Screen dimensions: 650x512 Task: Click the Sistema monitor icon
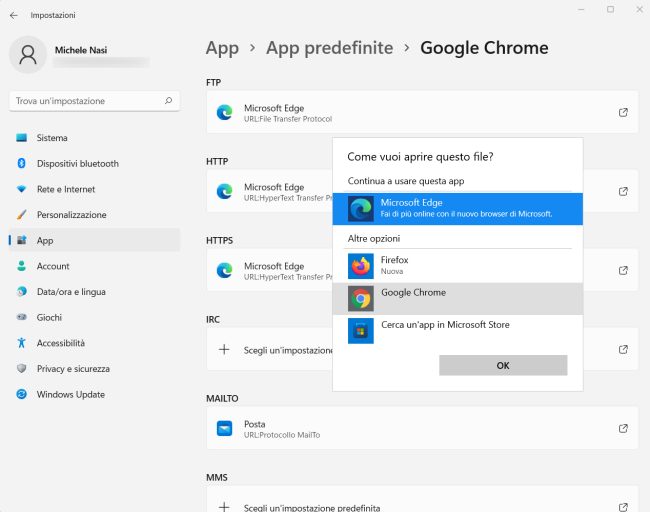22,138
